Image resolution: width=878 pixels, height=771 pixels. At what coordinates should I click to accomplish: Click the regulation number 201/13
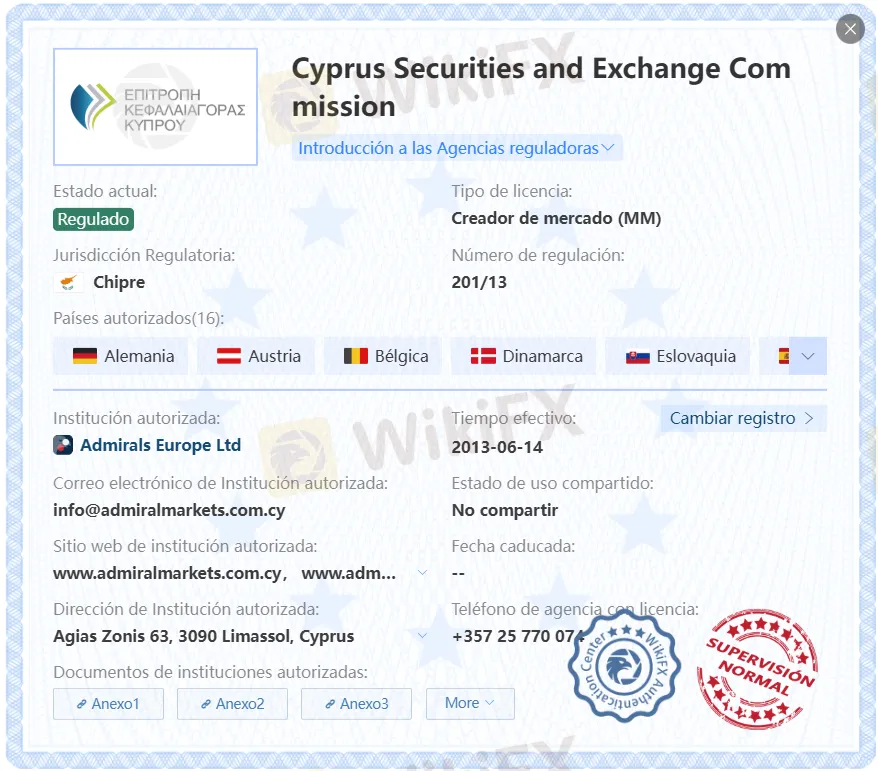click(x=479, y=282)
